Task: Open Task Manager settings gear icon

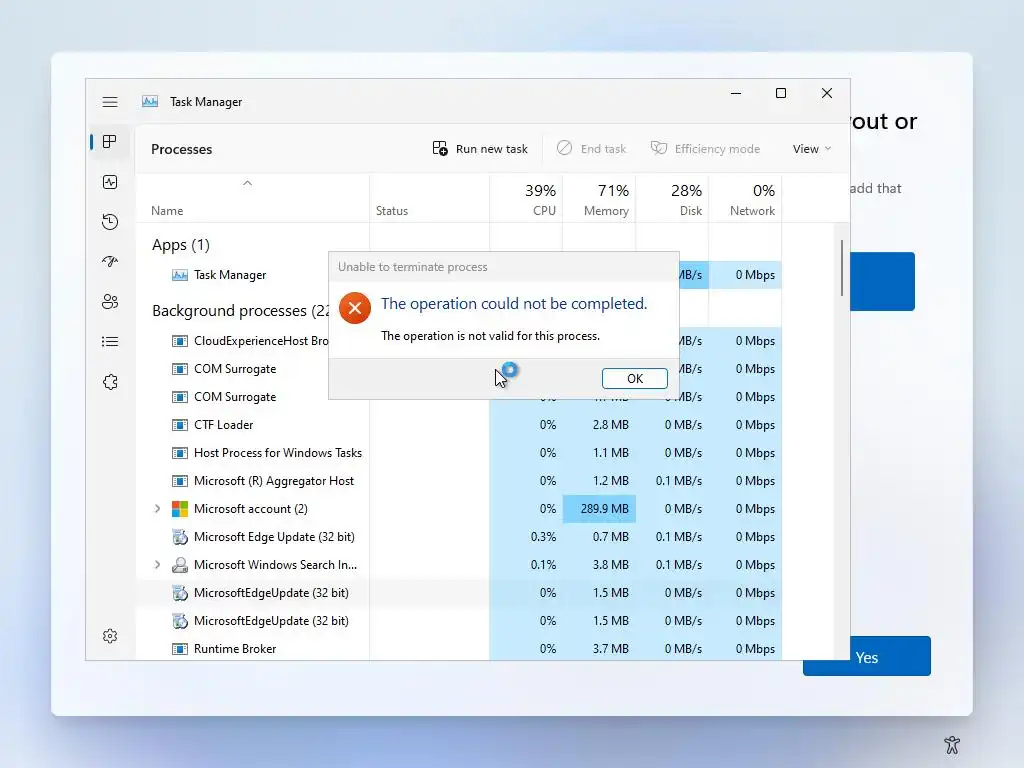Action: [110, 636]
